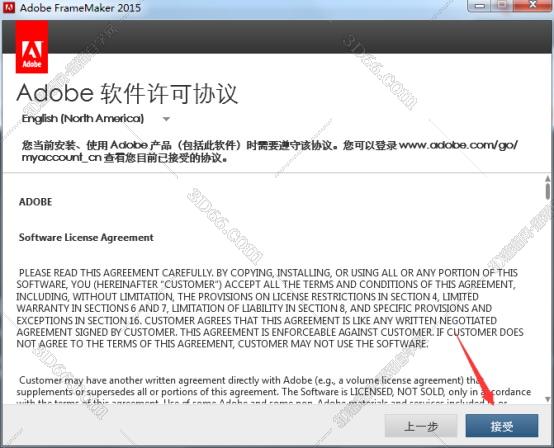The height and width of the screenshot is (448, 554).
Task: Click the 'ADOBE' heading in the license text
Action: 35,202
